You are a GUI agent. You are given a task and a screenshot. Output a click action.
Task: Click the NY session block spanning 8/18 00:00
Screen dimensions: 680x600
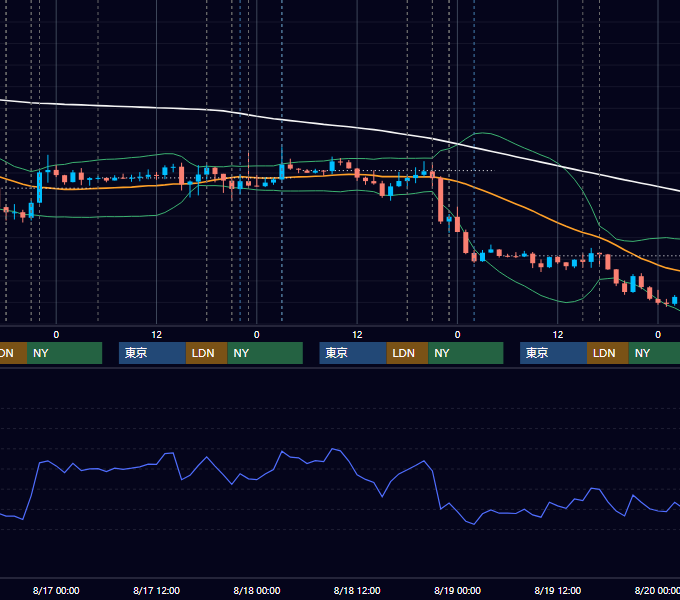(265, 353)
